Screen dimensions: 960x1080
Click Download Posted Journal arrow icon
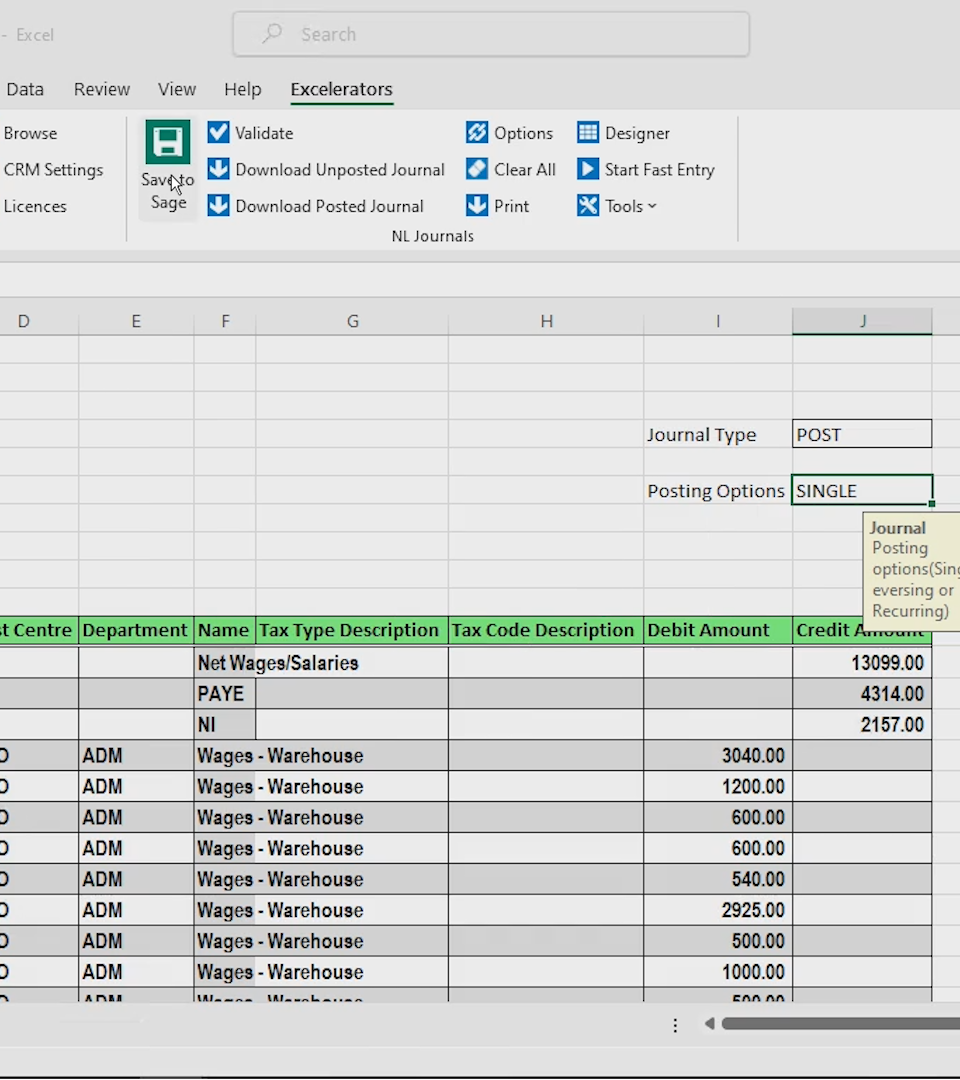pyautogui.click(x=218, y=205)
